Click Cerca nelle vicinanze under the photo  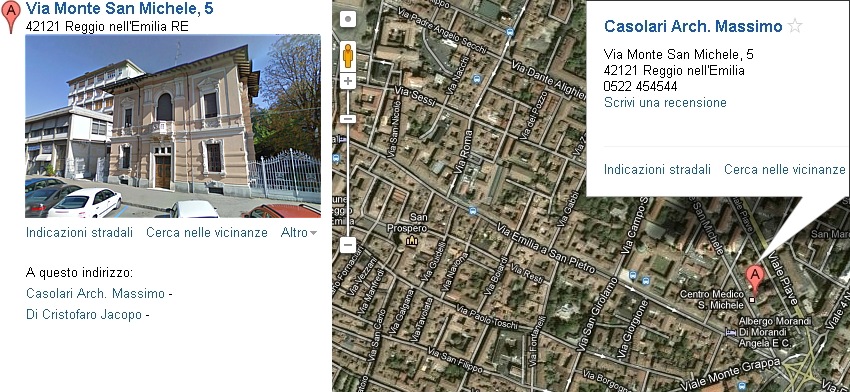[207, 233]
